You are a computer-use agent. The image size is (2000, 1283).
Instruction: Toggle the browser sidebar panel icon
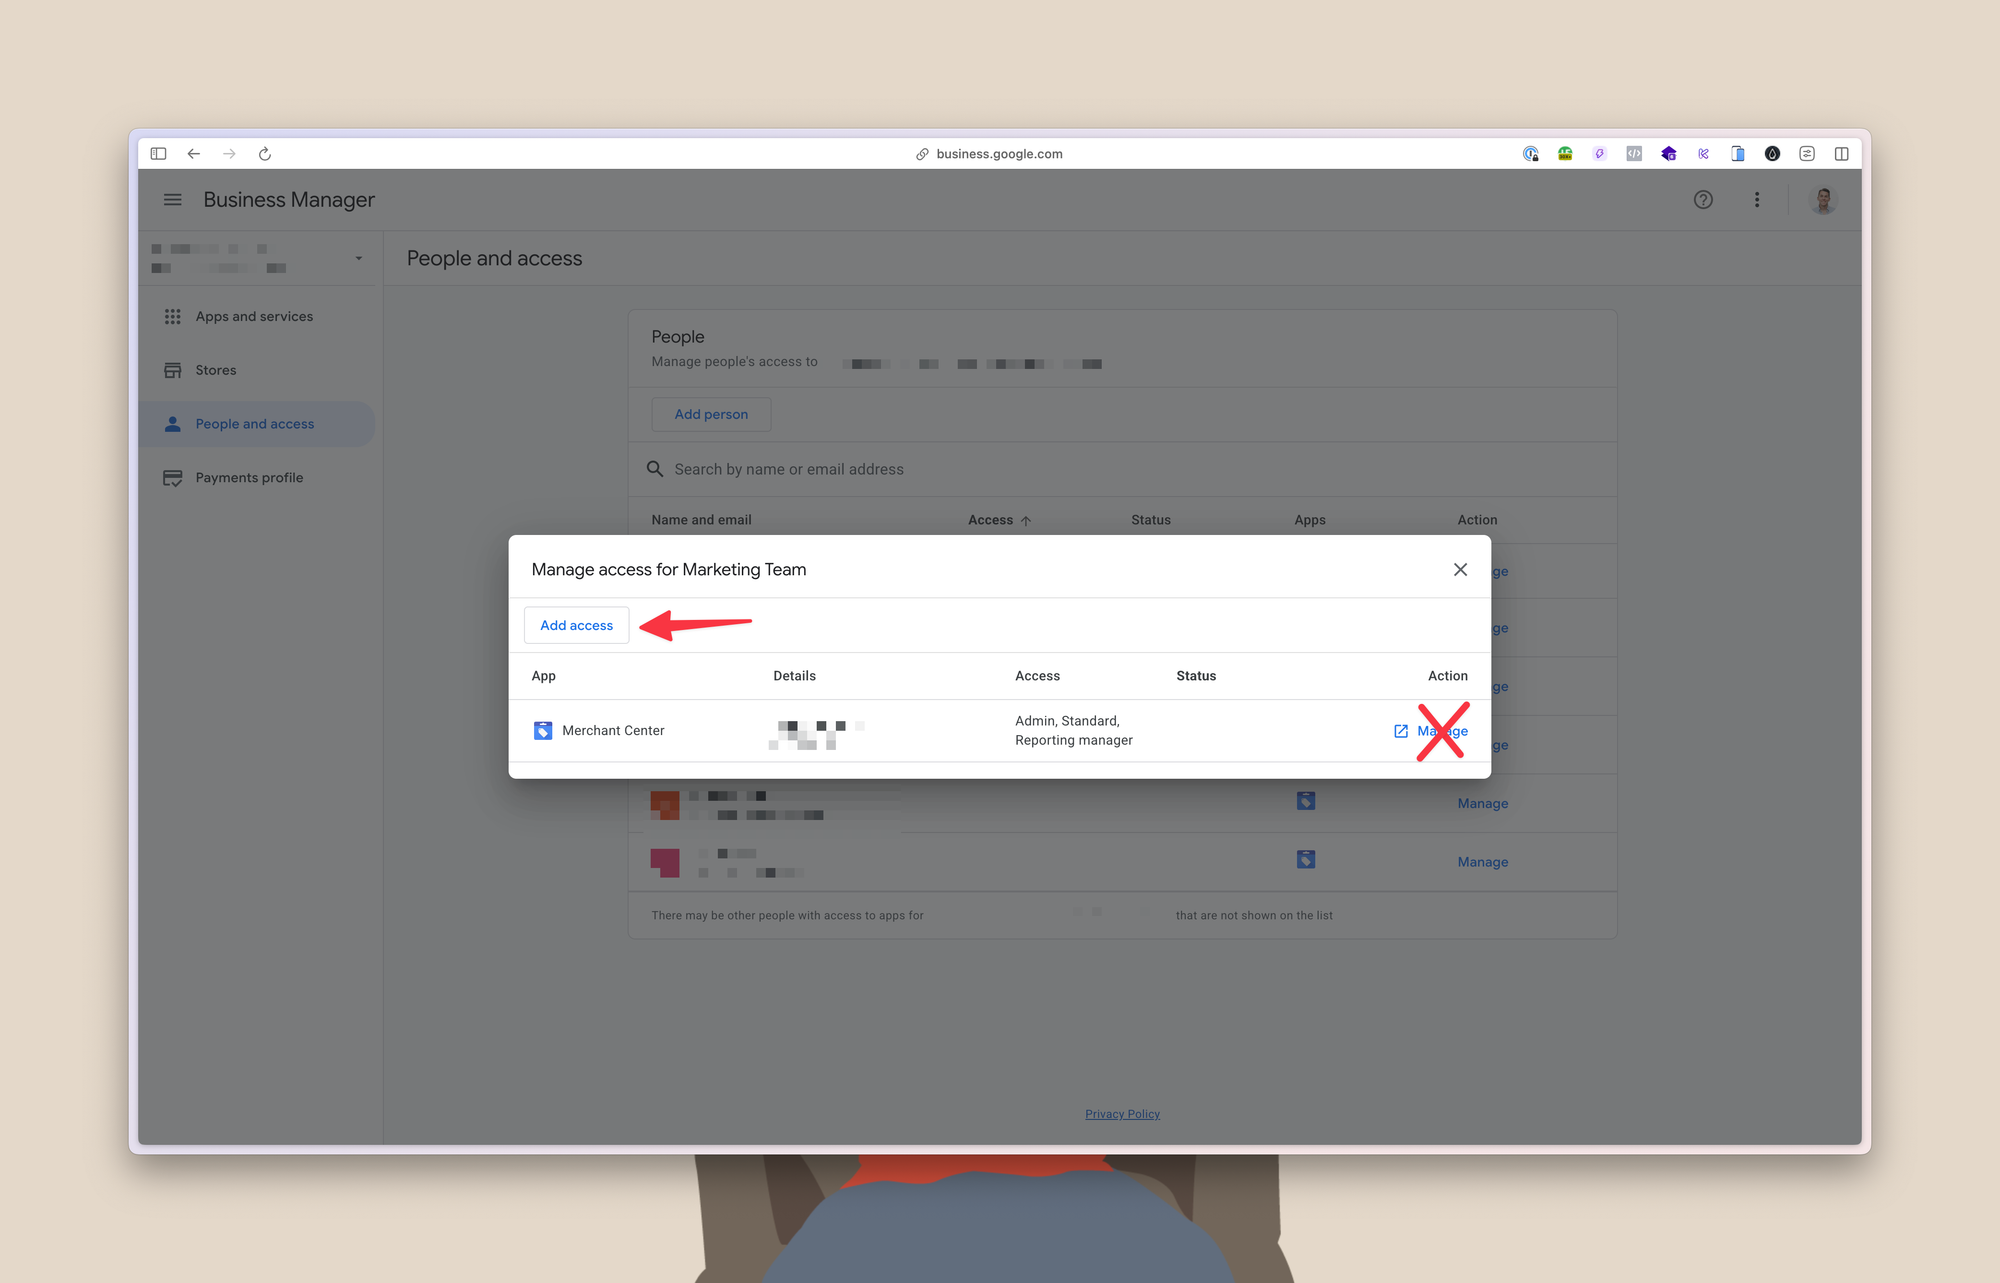(x=158, y=154)
